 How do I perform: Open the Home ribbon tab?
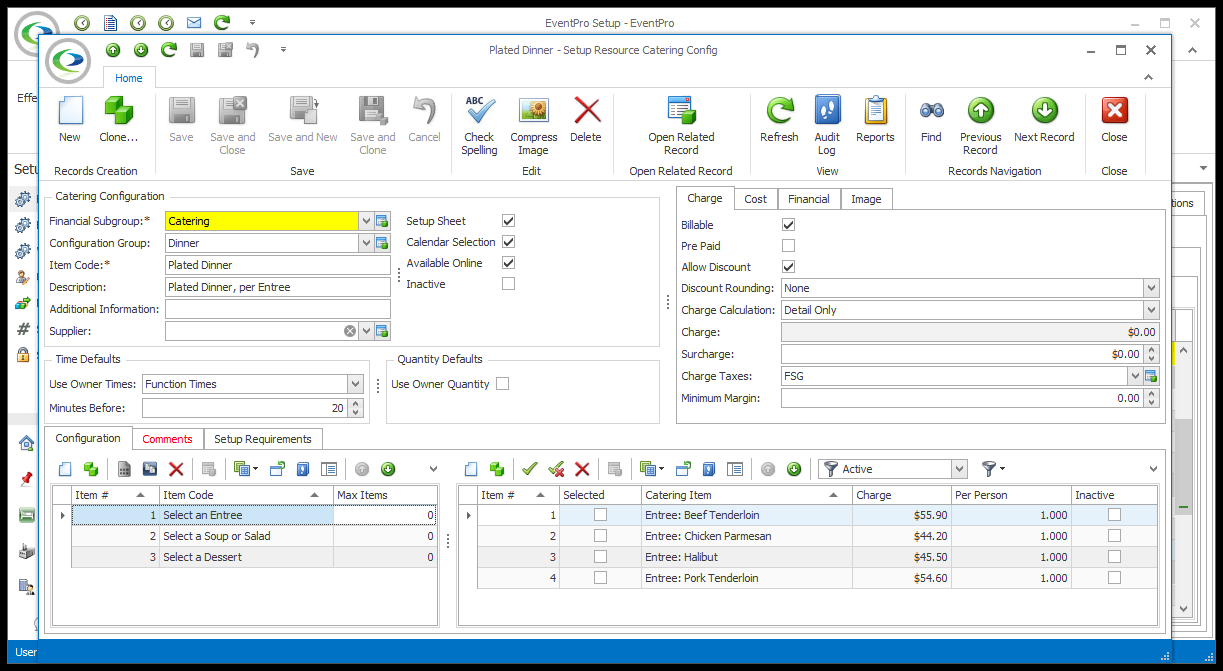tap(129, 78)
